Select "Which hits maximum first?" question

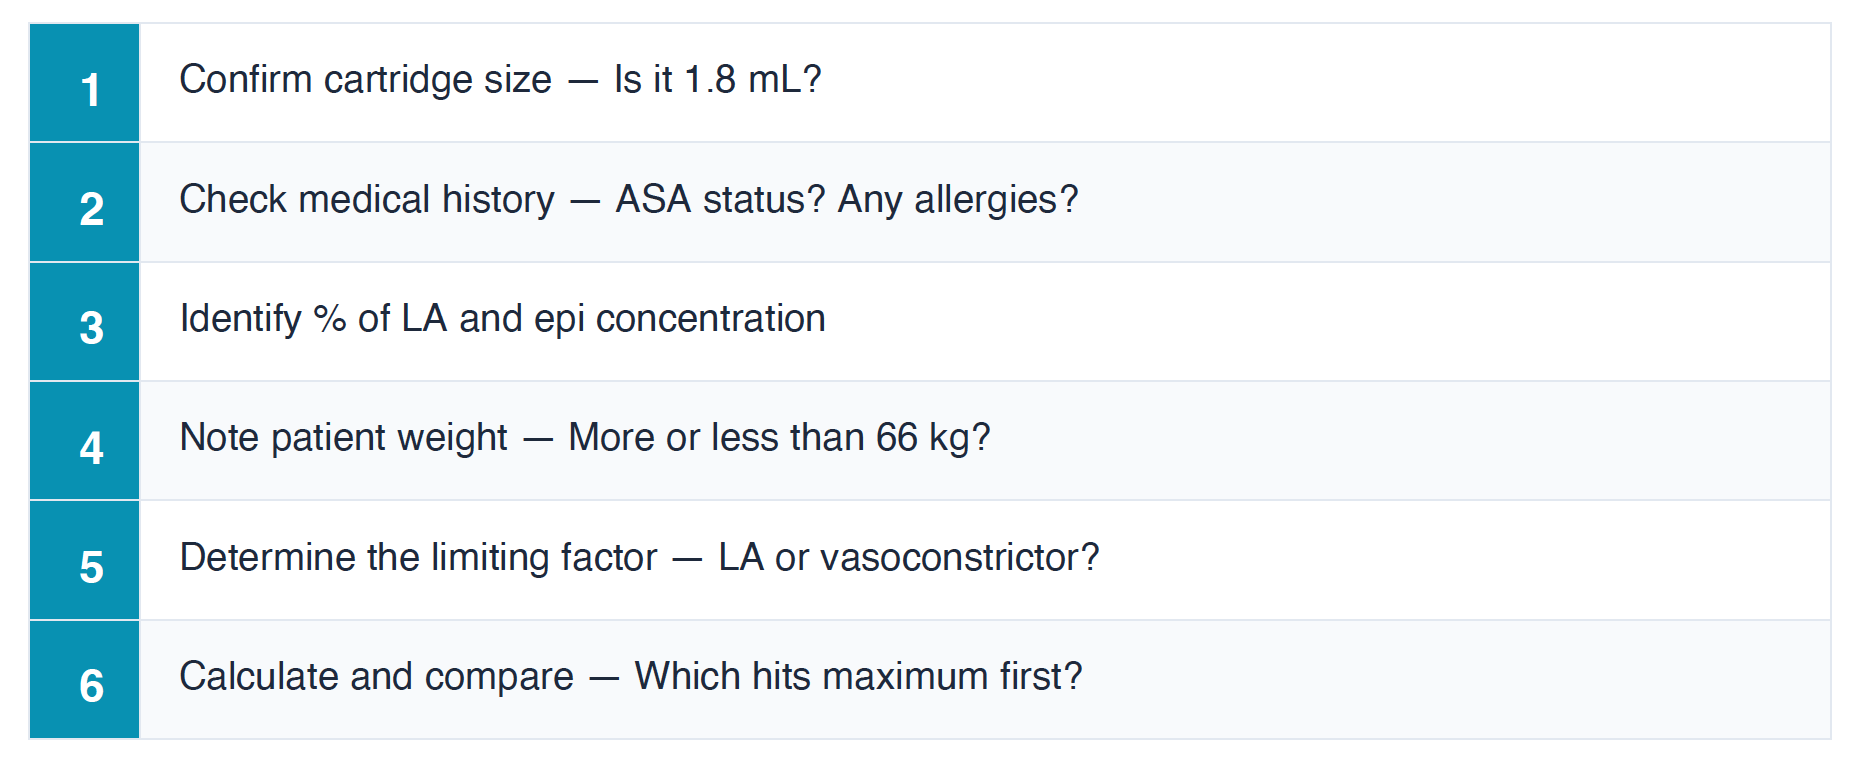pos(858,677)
